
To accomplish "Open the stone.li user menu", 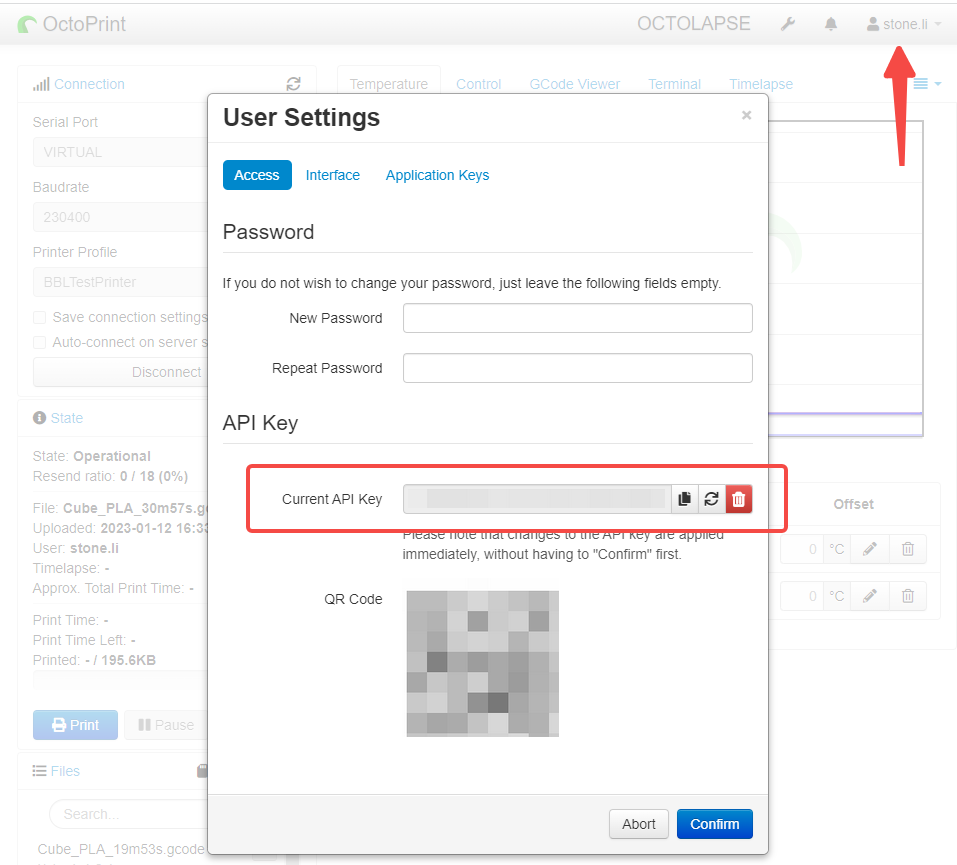I will pyautogui.click(x=904, y=24).
